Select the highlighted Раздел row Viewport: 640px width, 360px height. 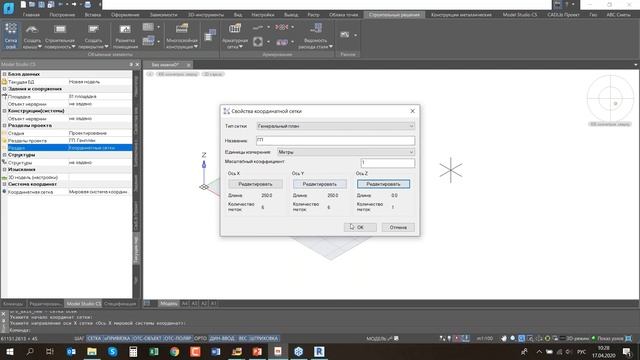pyautogui.click(x=67, y=148)
